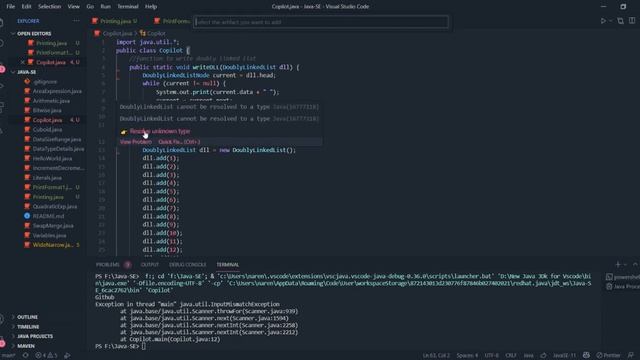Click errors and warnings status indicator
Viewport: 640px width, 360px height.
(46, 356)
